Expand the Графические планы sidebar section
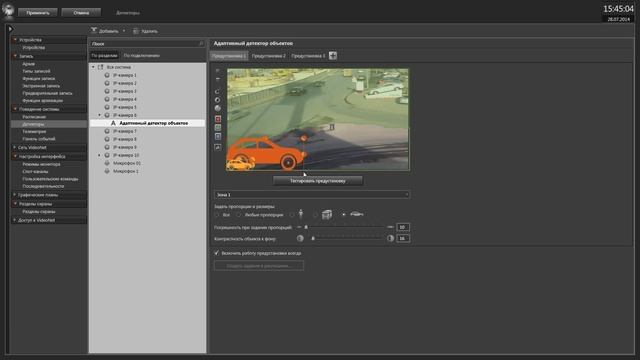This screenshot has height=360, width=640. [15, 195]
